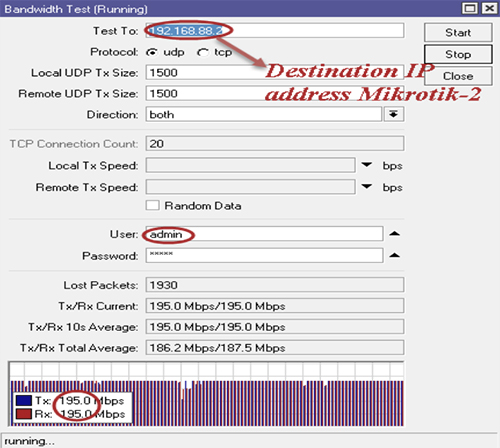Image resolution: width=500 pixels, height=448 pixels.
Task: Stop the running bandwidth test
Action: [x=458, y=54]
